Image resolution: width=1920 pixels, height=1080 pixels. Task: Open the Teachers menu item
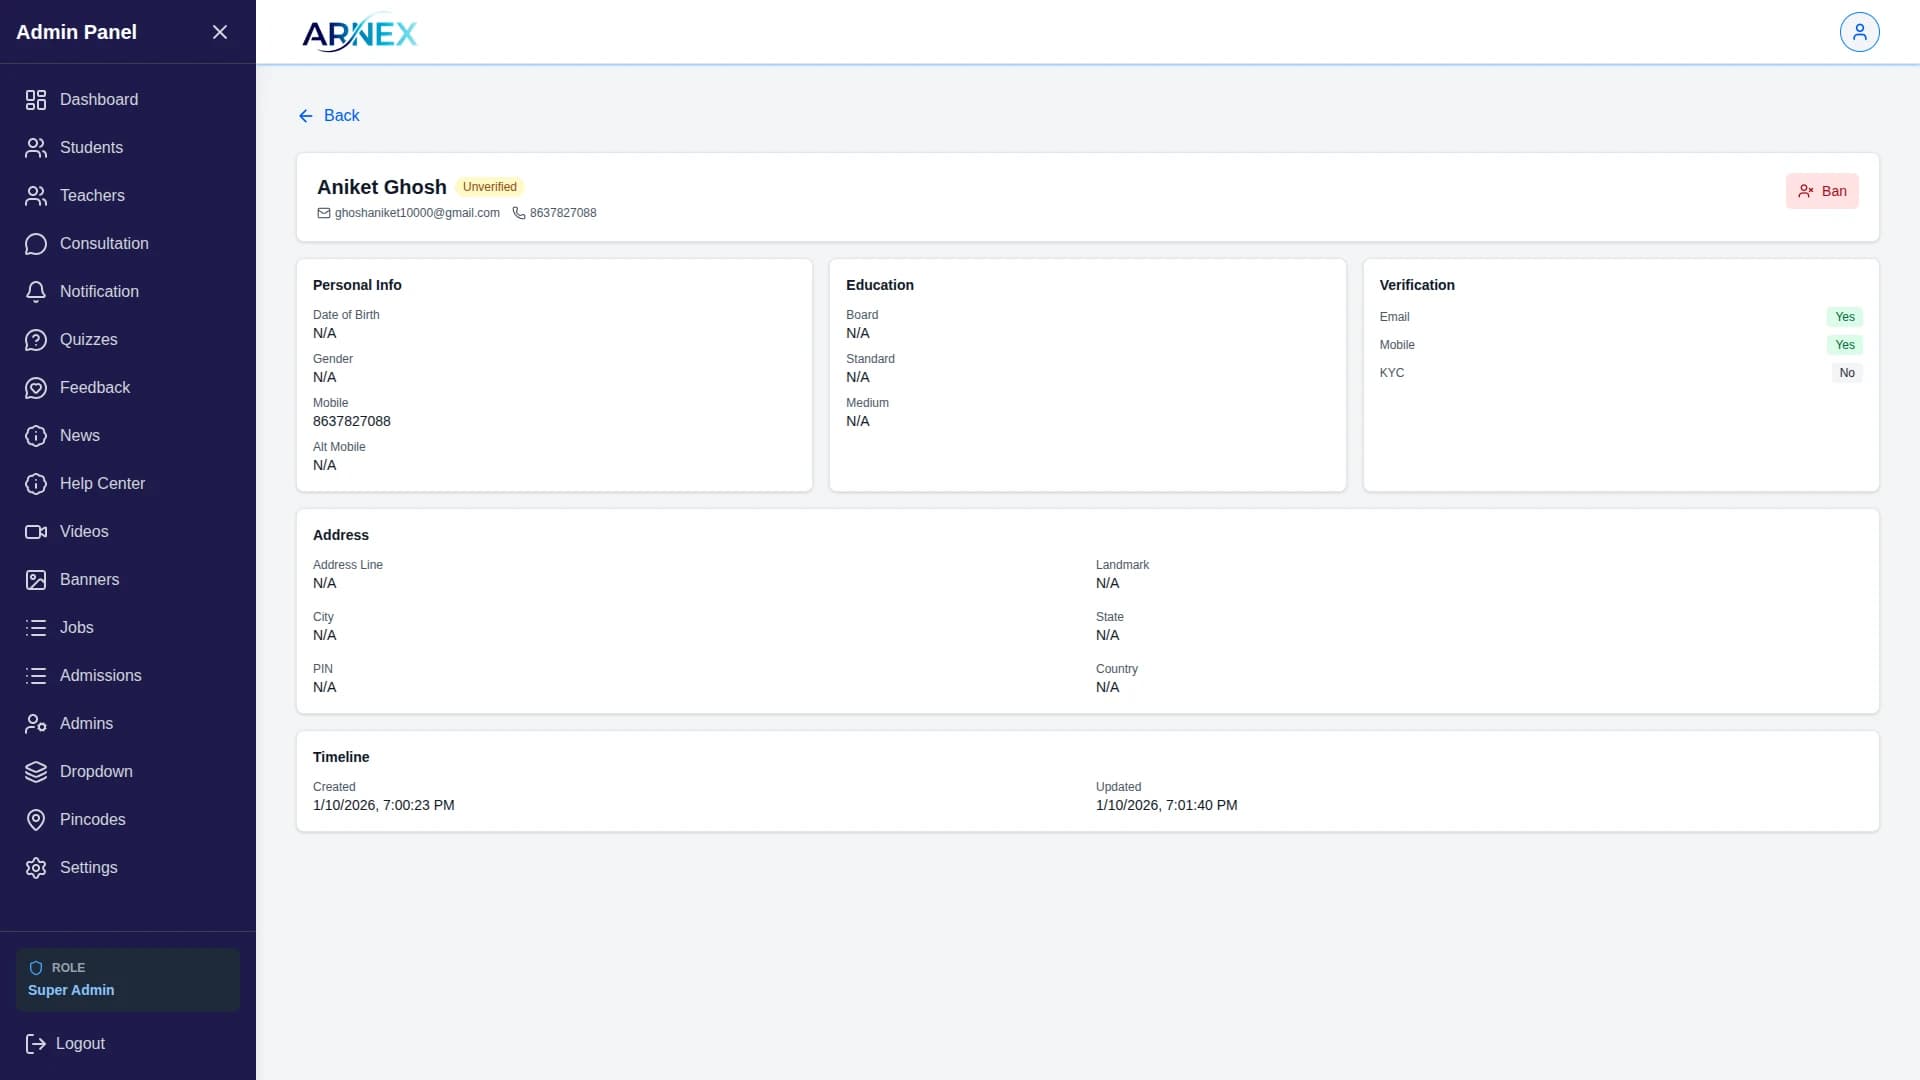pos(92,196)
